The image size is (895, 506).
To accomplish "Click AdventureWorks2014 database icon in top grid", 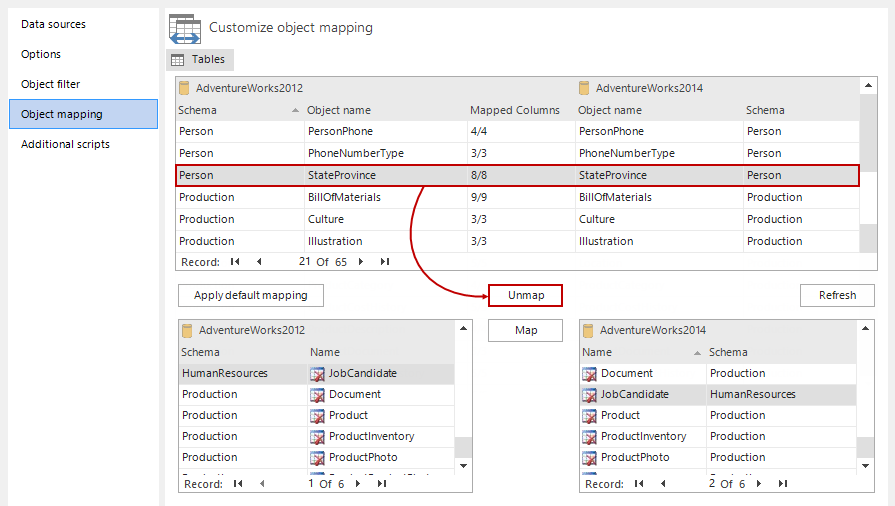I will point(584,88).
